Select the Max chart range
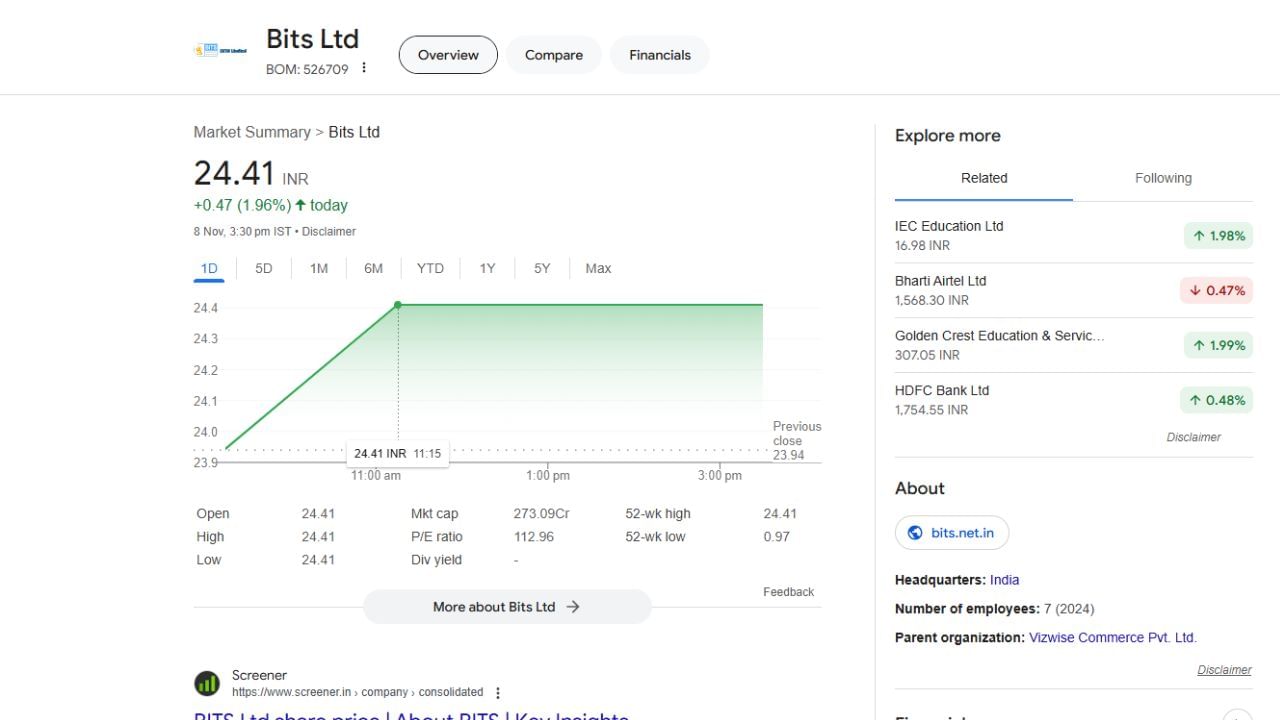Screen dimensions: 1280x720 pyautogui.click(x=598, y=268)
